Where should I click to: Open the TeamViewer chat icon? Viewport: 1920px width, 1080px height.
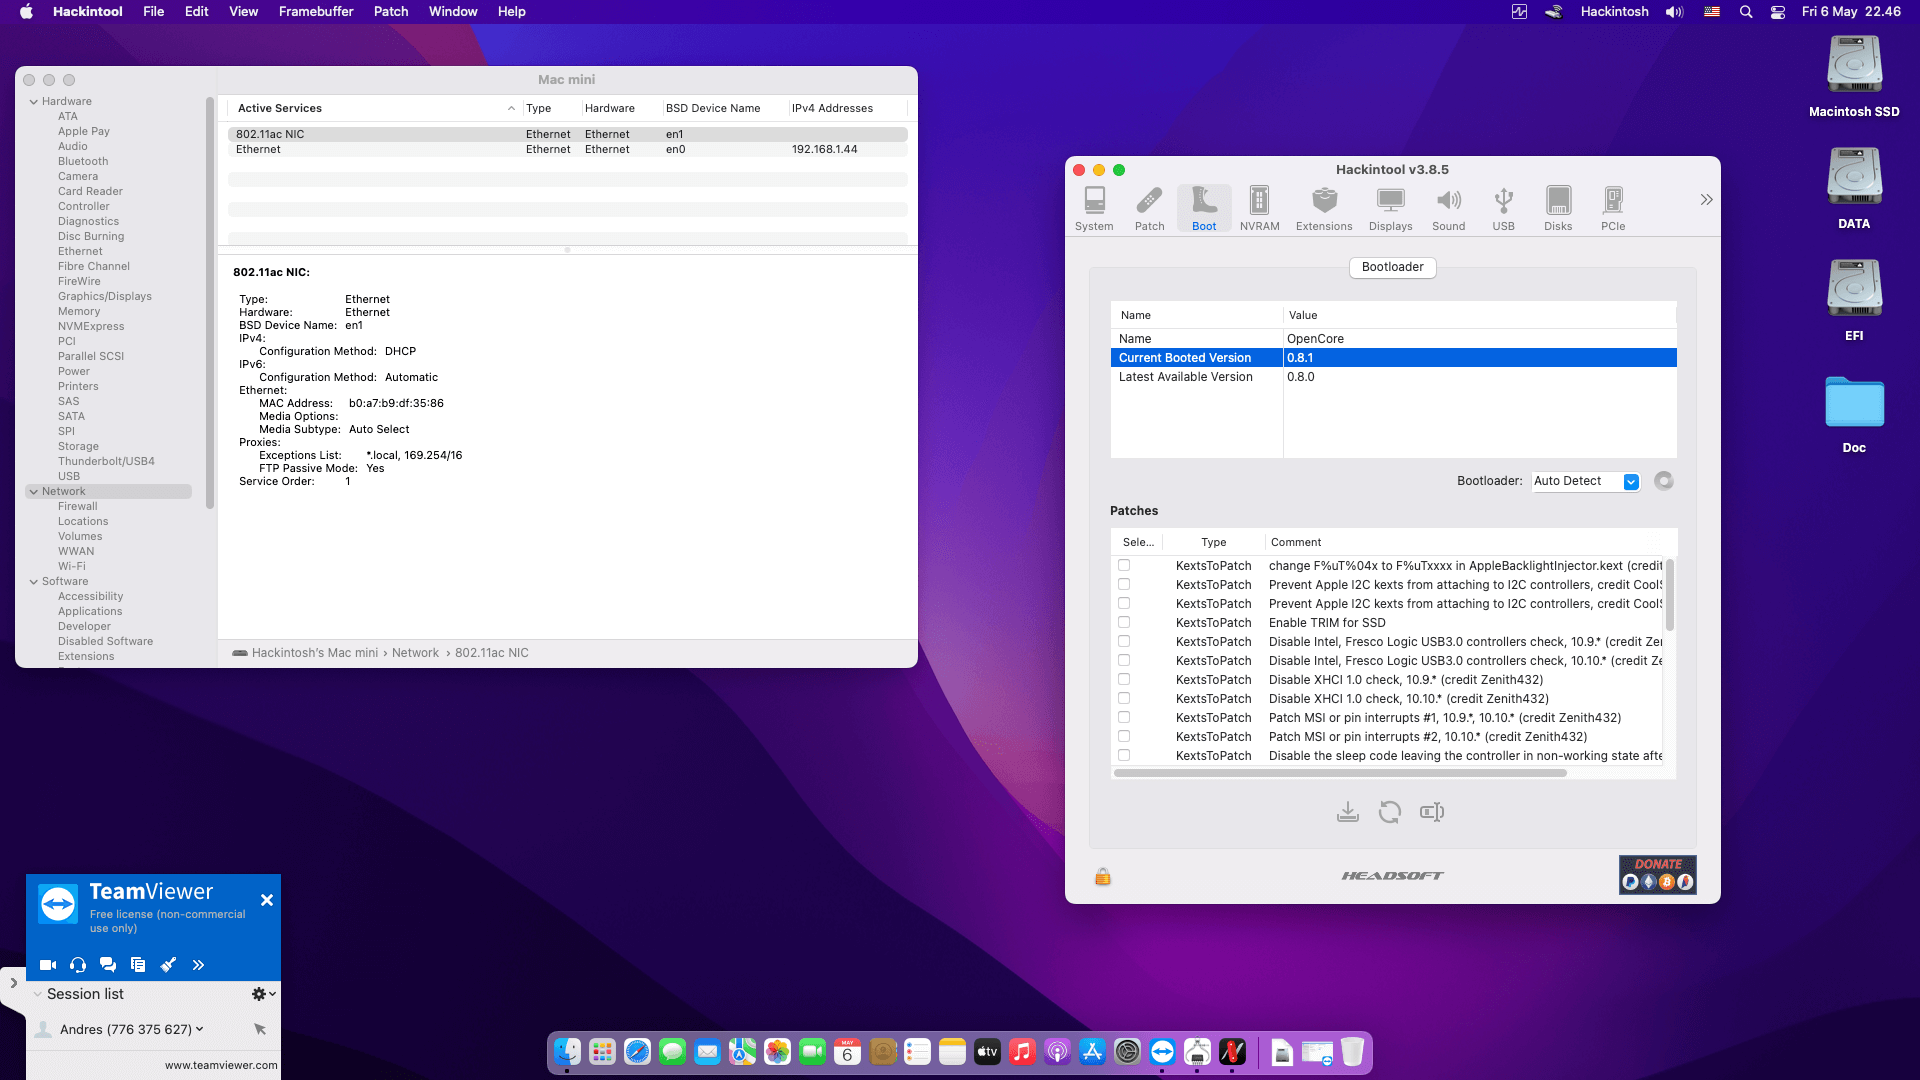(108, 965)
